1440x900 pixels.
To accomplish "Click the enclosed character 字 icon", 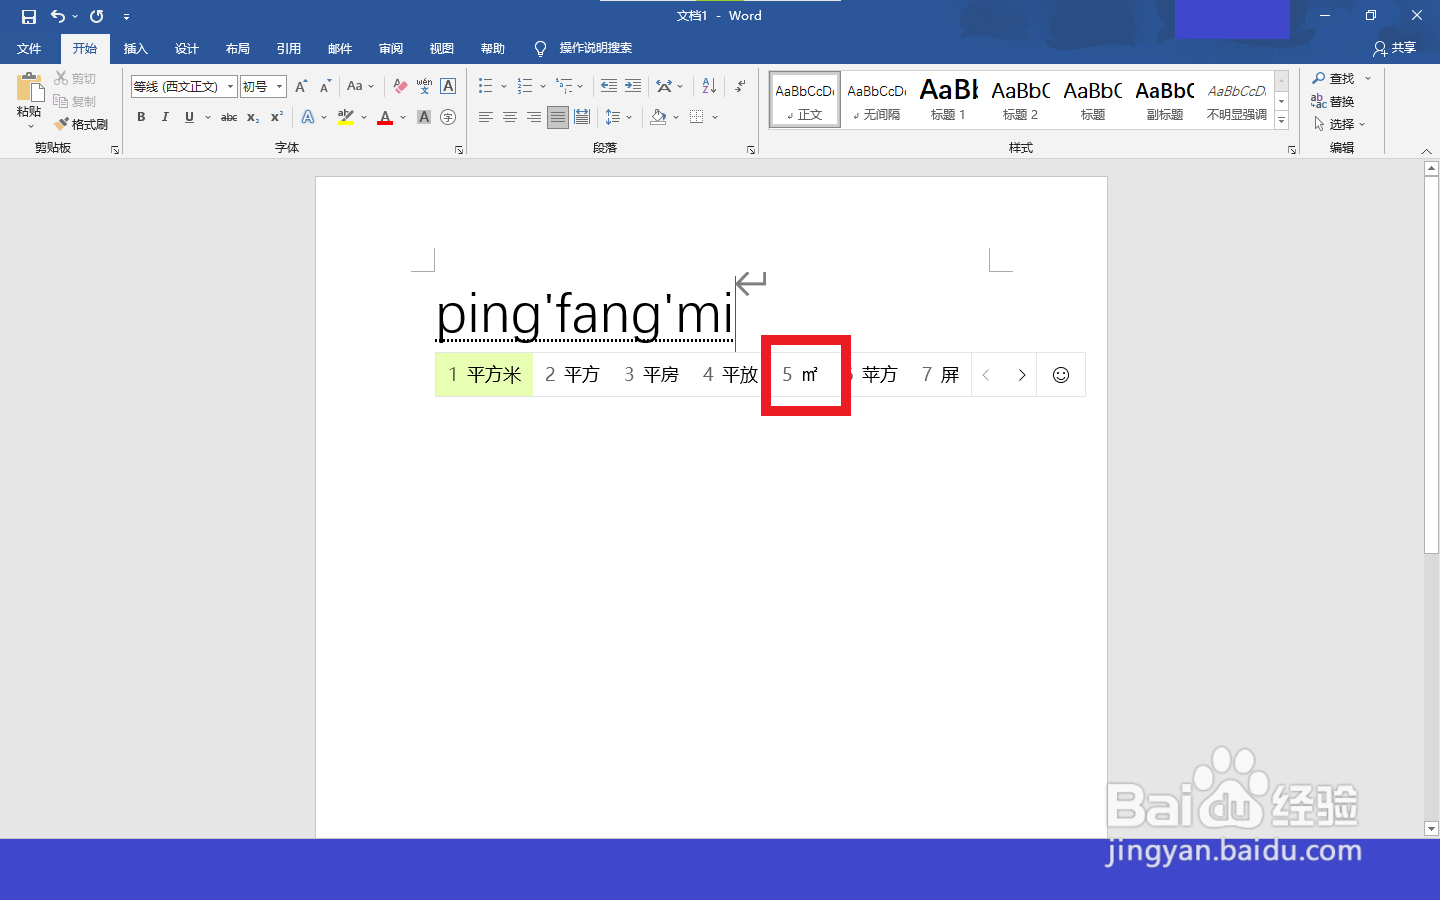I will click(x=448, y=117).
